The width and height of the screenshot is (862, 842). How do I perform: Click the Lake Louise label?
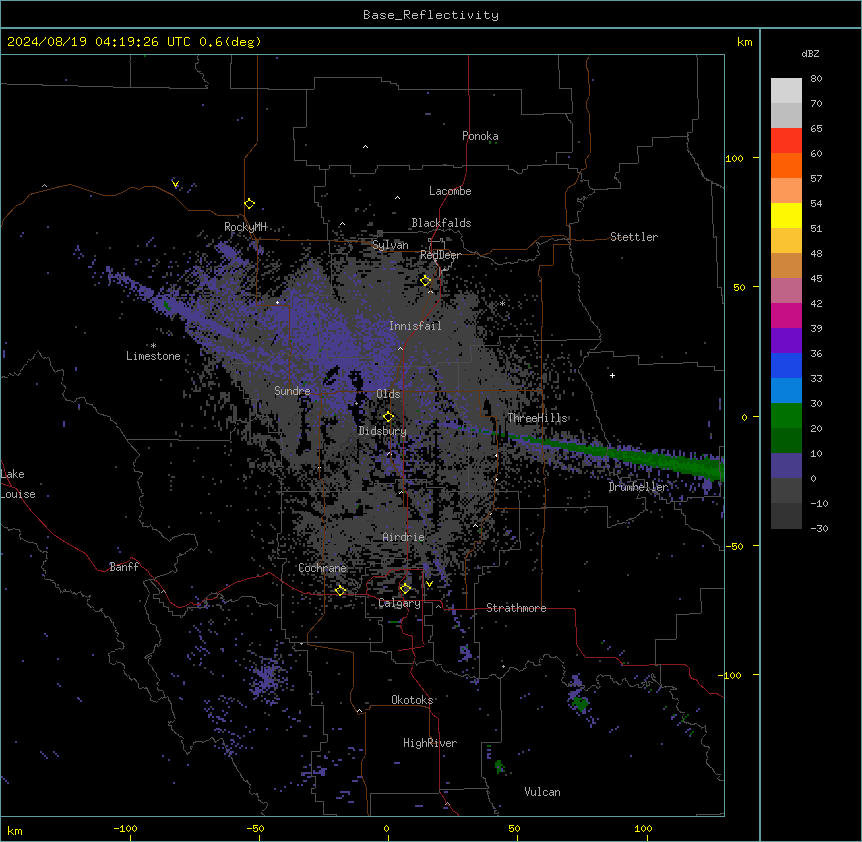[18, 484]
